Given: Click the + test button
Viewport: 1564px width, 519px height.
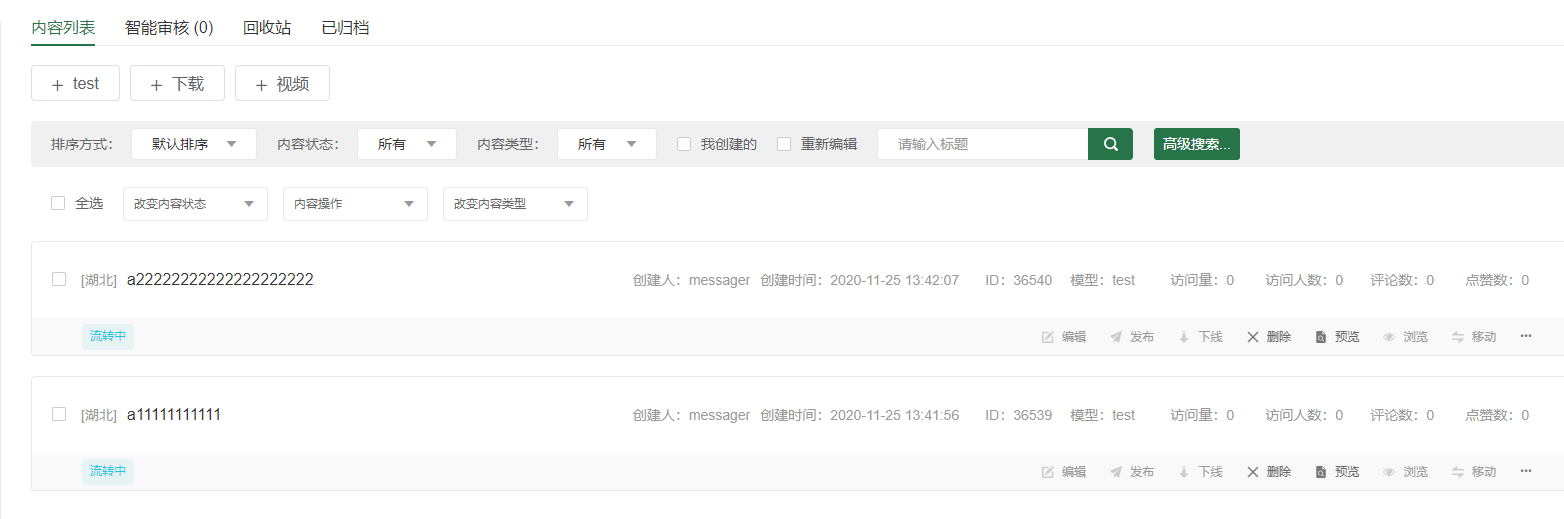Looking at the screenshot, I should point(75,84).
